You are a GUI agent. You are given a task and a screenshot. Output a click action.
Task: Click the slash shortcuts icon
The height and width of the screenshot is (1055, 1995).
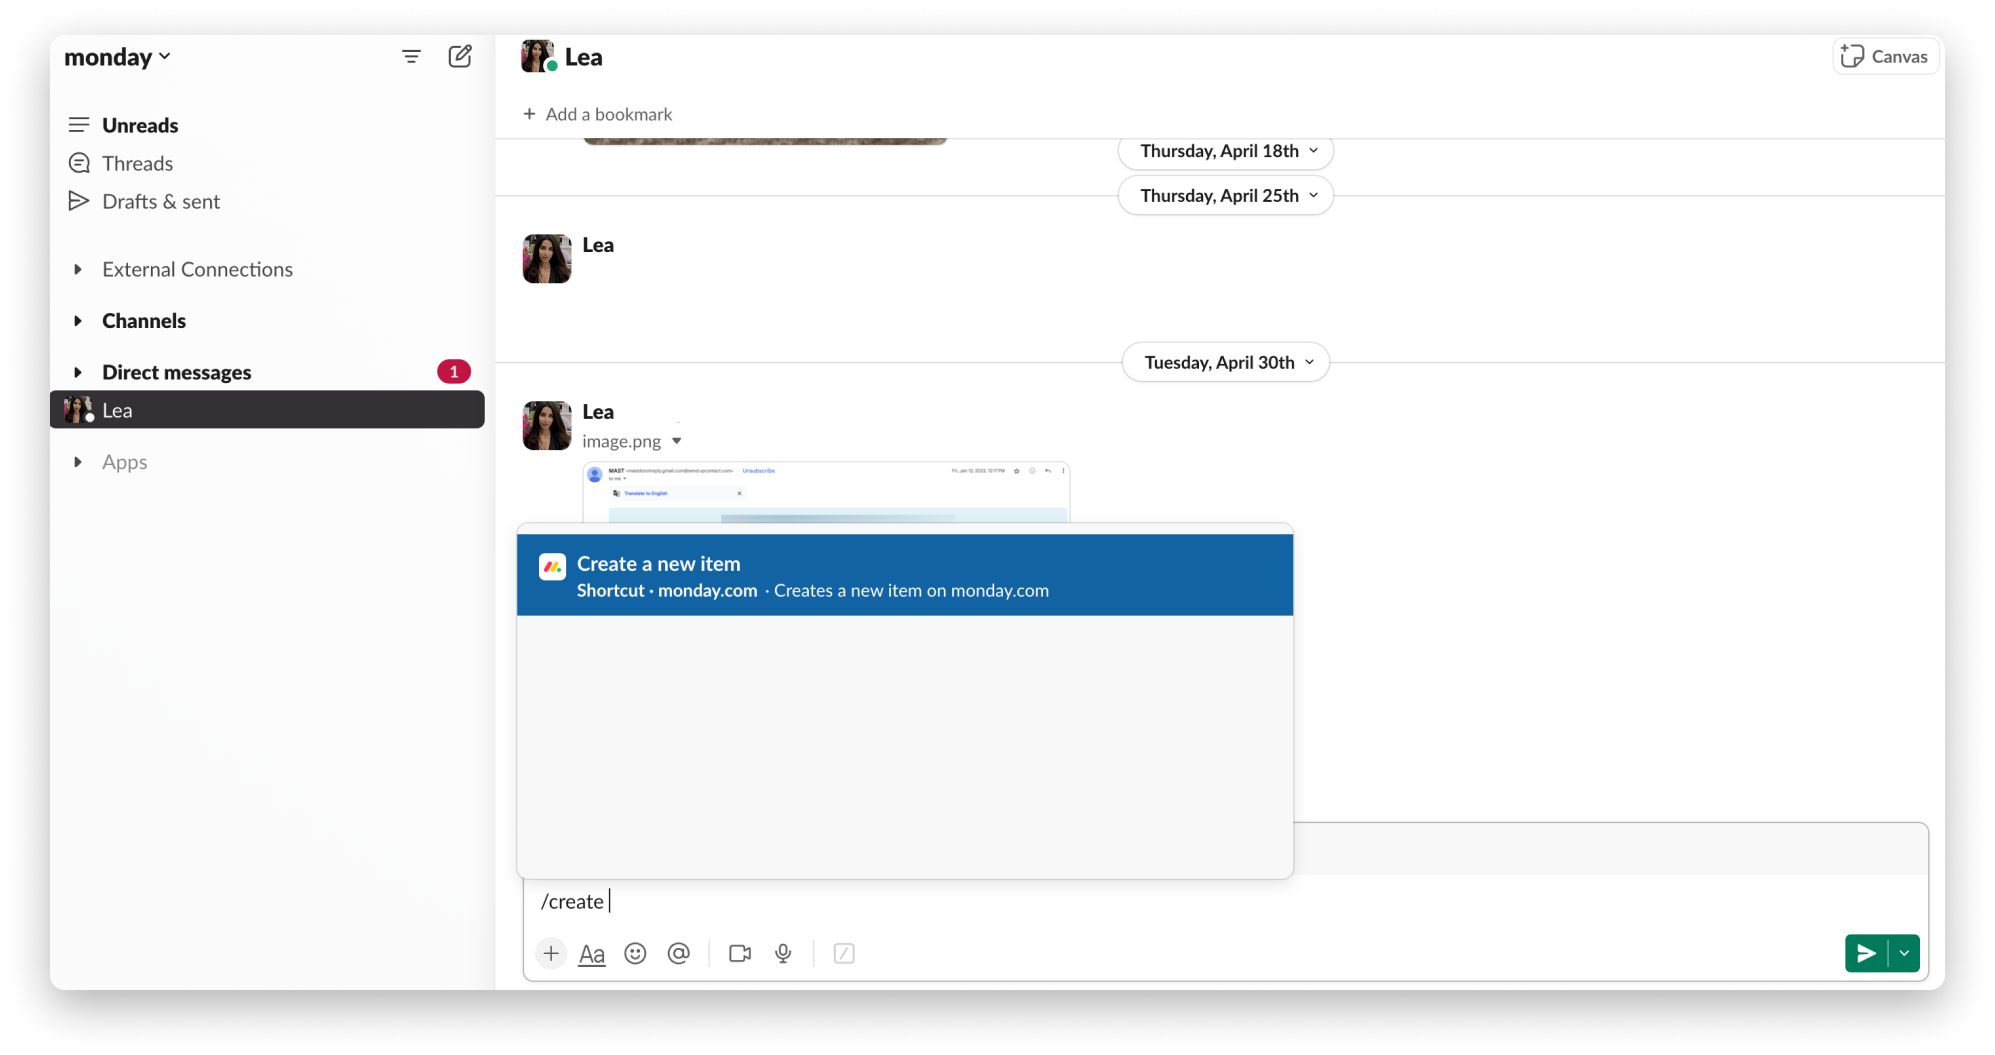[844, 954]
